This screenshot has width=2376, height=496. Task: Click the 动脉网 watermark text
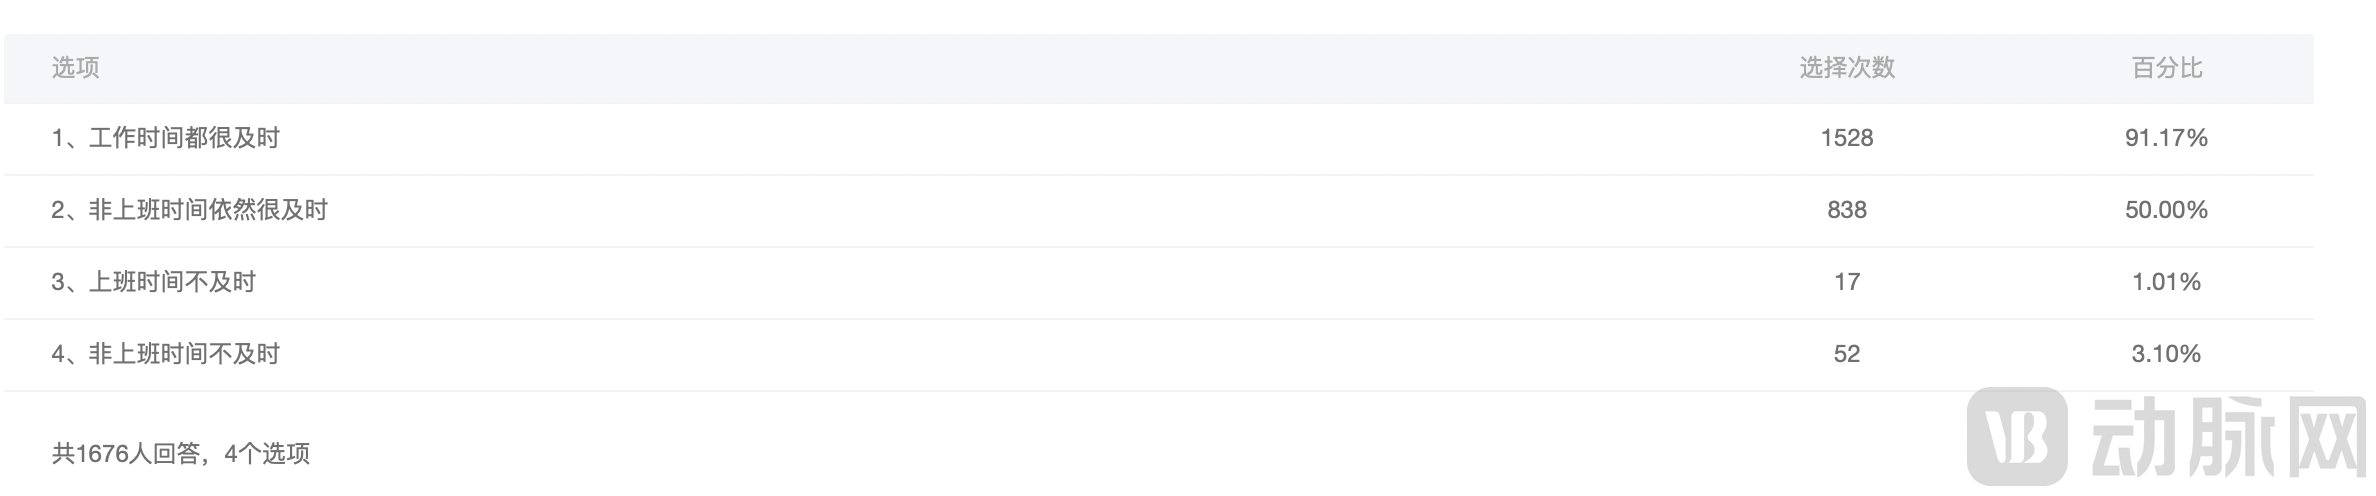point(2228,438)
